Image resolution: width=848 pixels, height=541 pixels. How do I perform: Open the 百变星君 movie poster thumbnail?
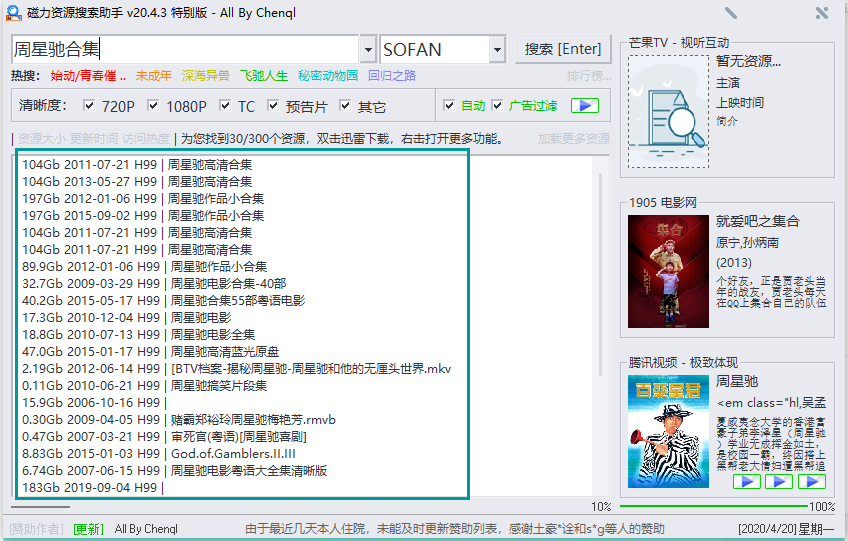668,432
